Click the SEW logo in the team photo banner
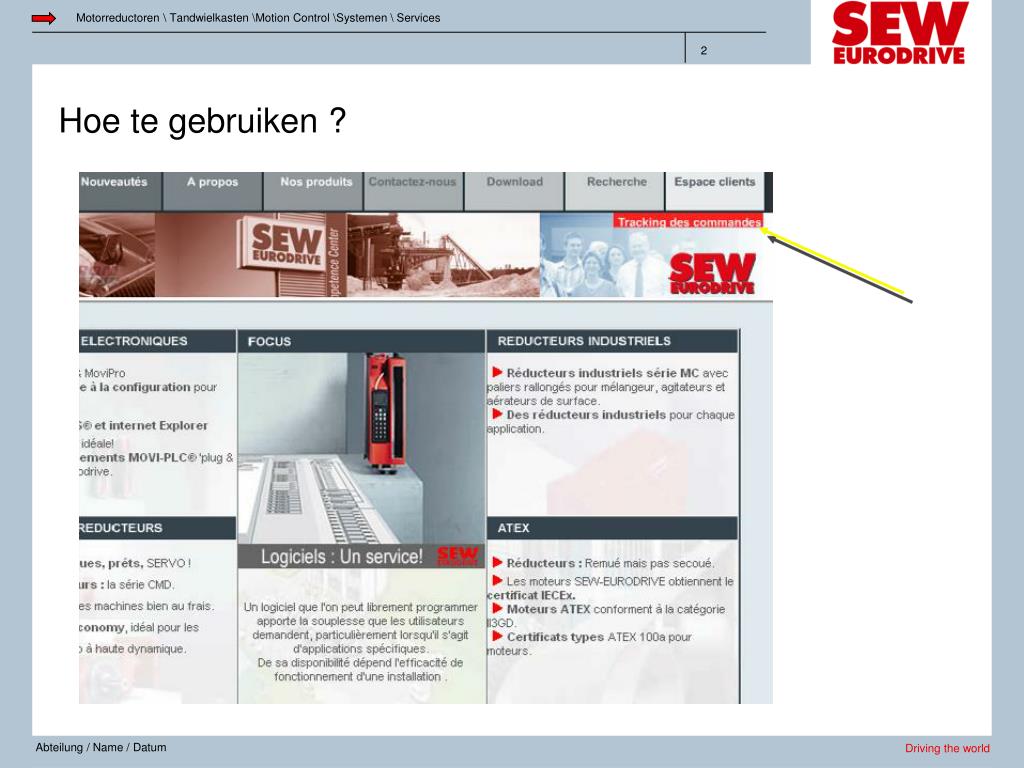Image resolution: width=1024 pixels, height=768 pixels. point(712,274)
